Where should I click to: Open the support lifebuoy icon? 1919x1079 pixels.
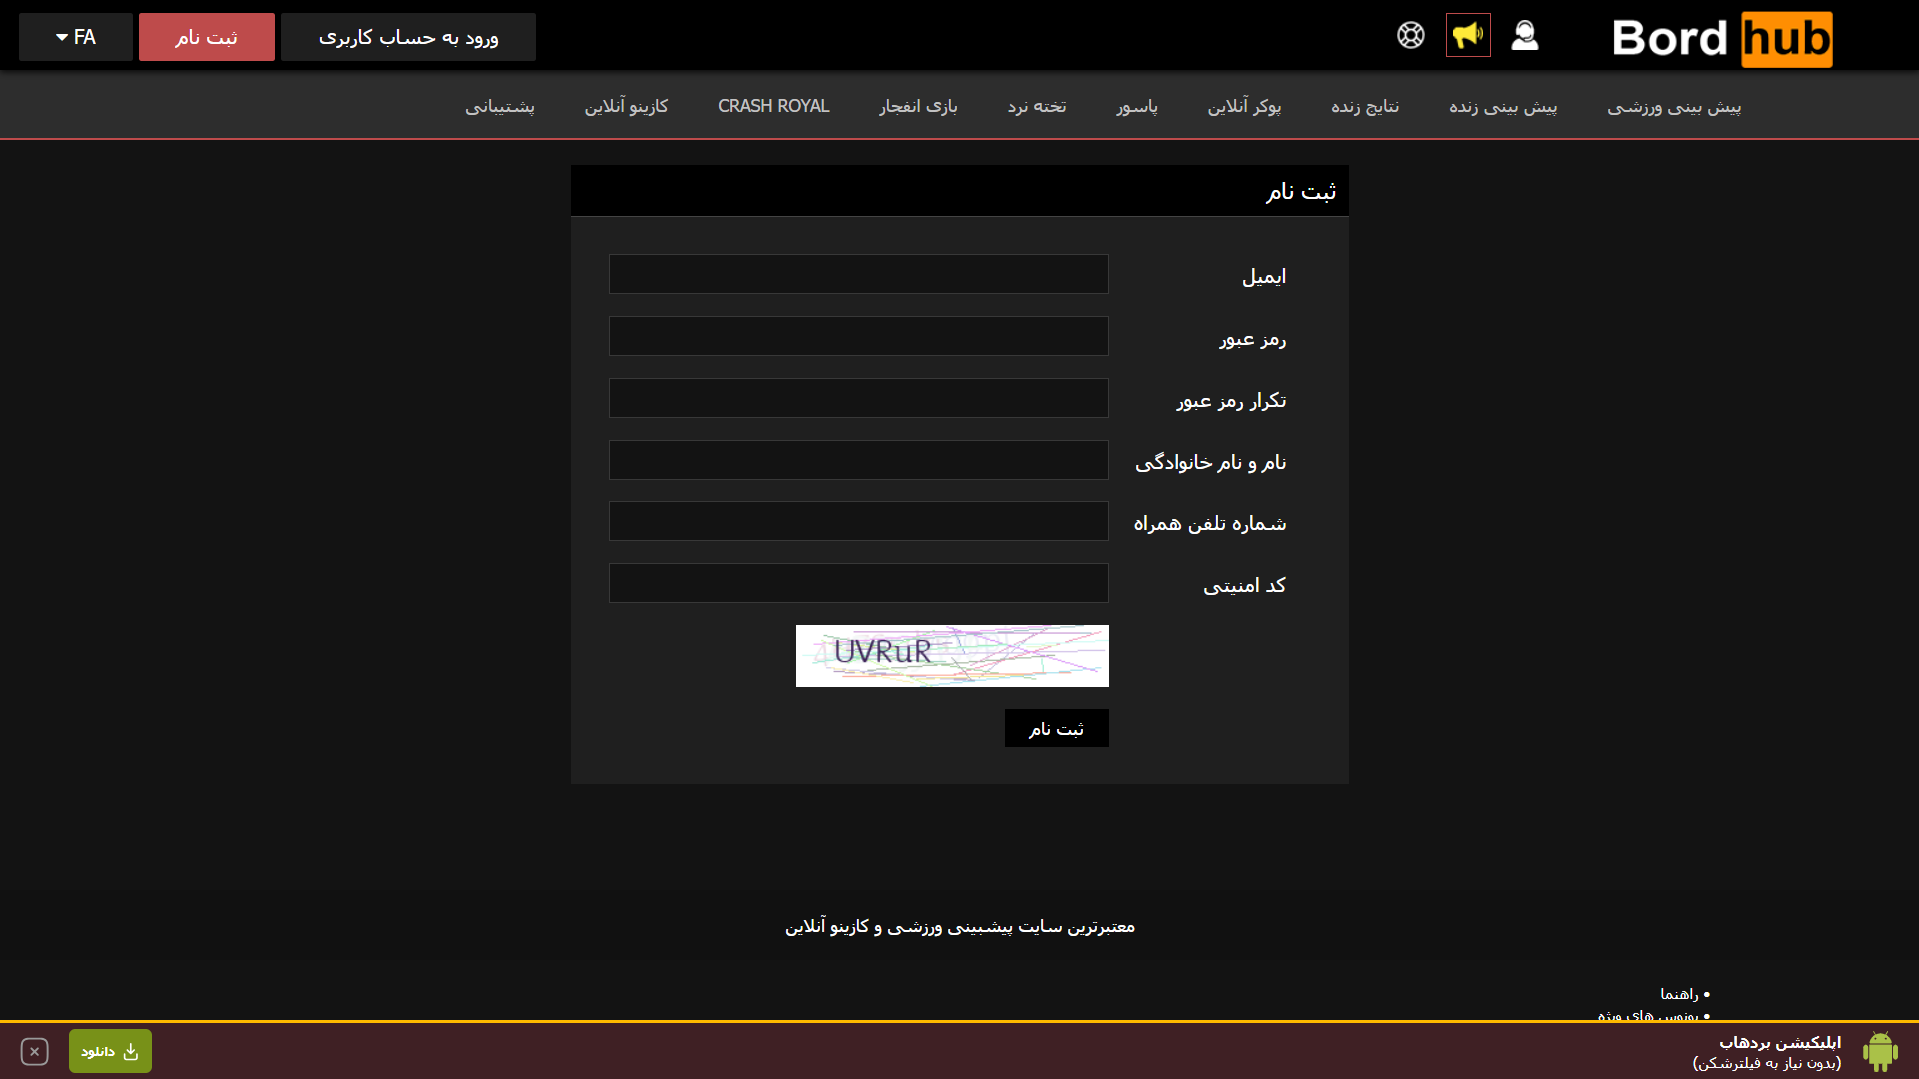[1411, 36]
